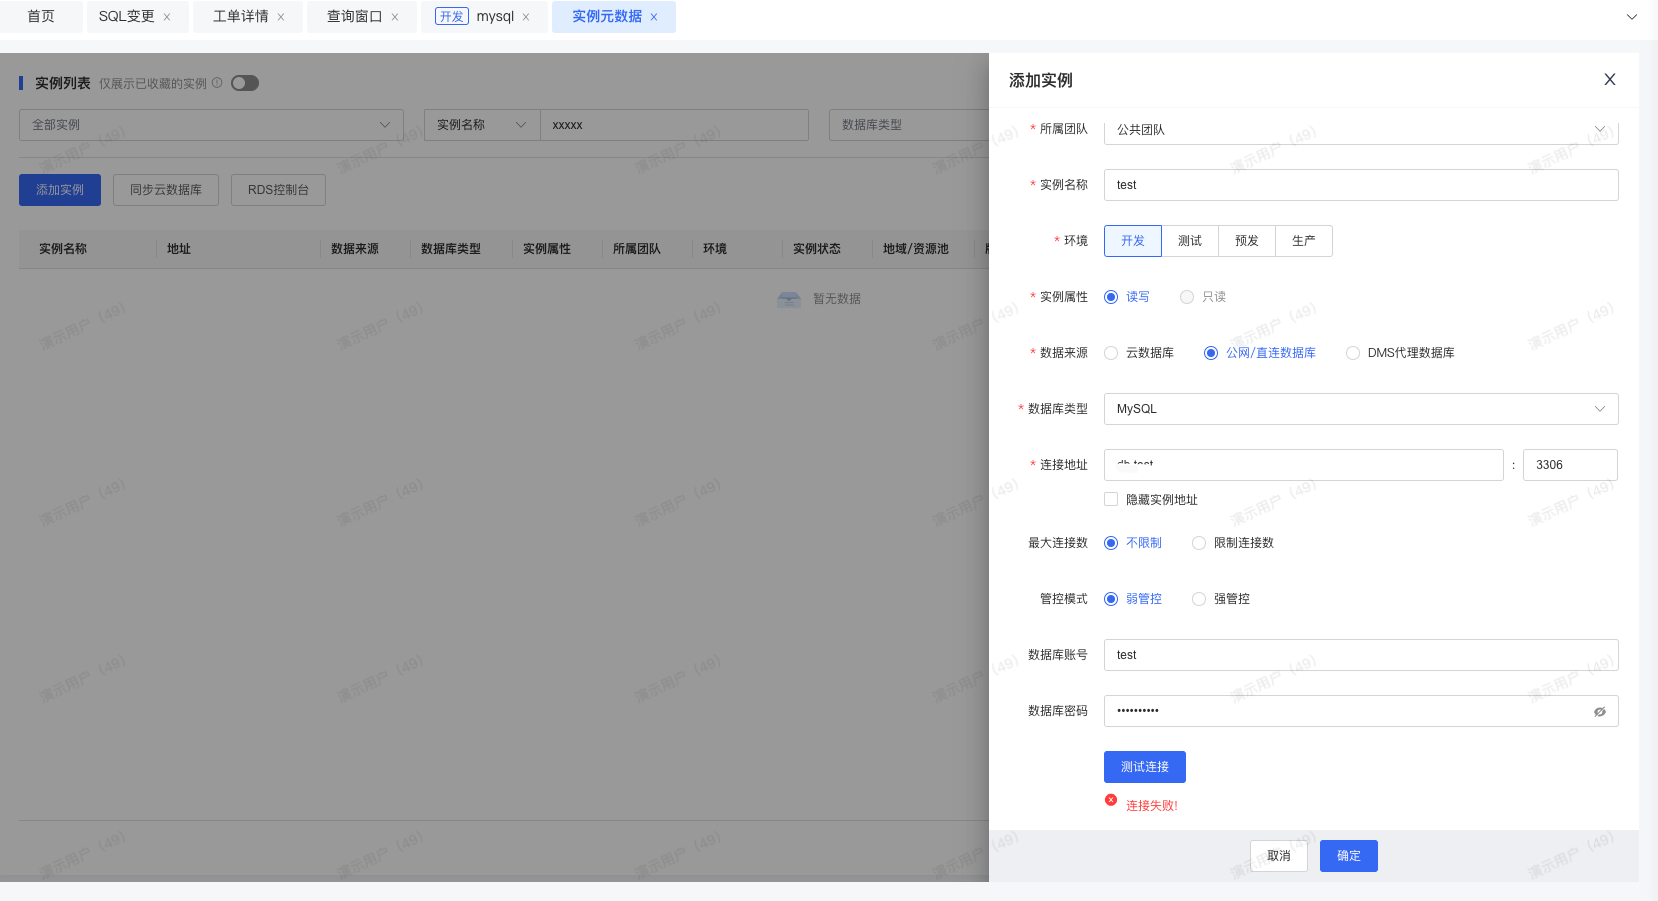Close the 实例元数据 tab with its x

coord(654,17)
